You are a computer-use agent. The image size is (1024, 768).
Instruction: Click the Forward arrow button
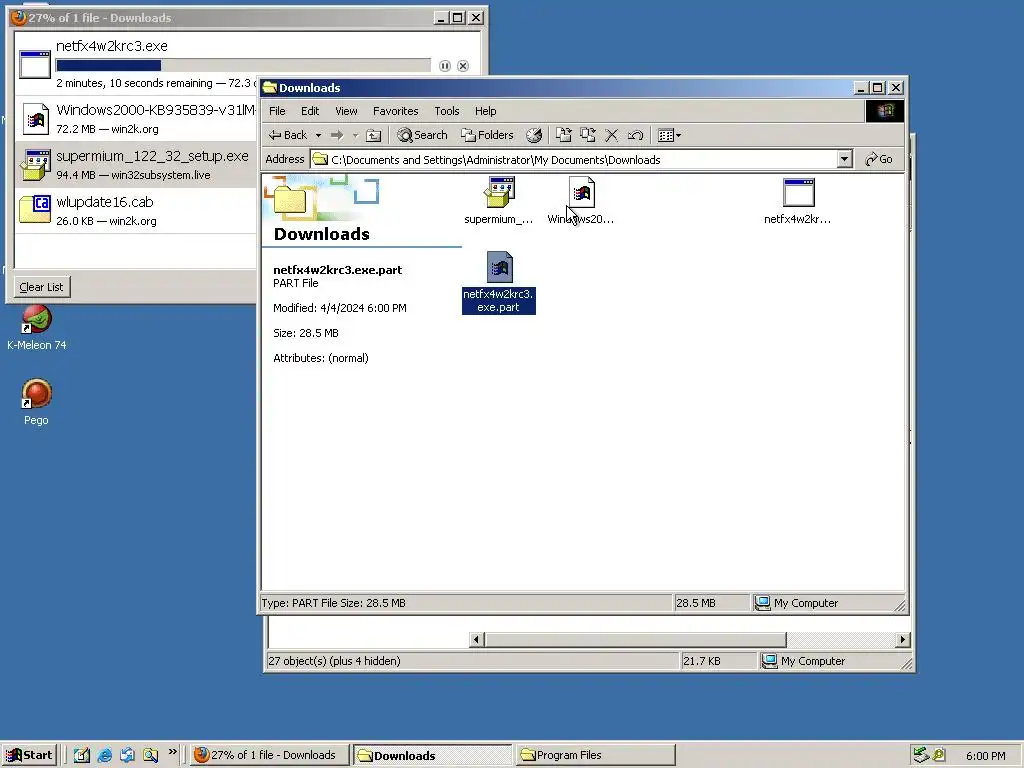click(337, 135)
